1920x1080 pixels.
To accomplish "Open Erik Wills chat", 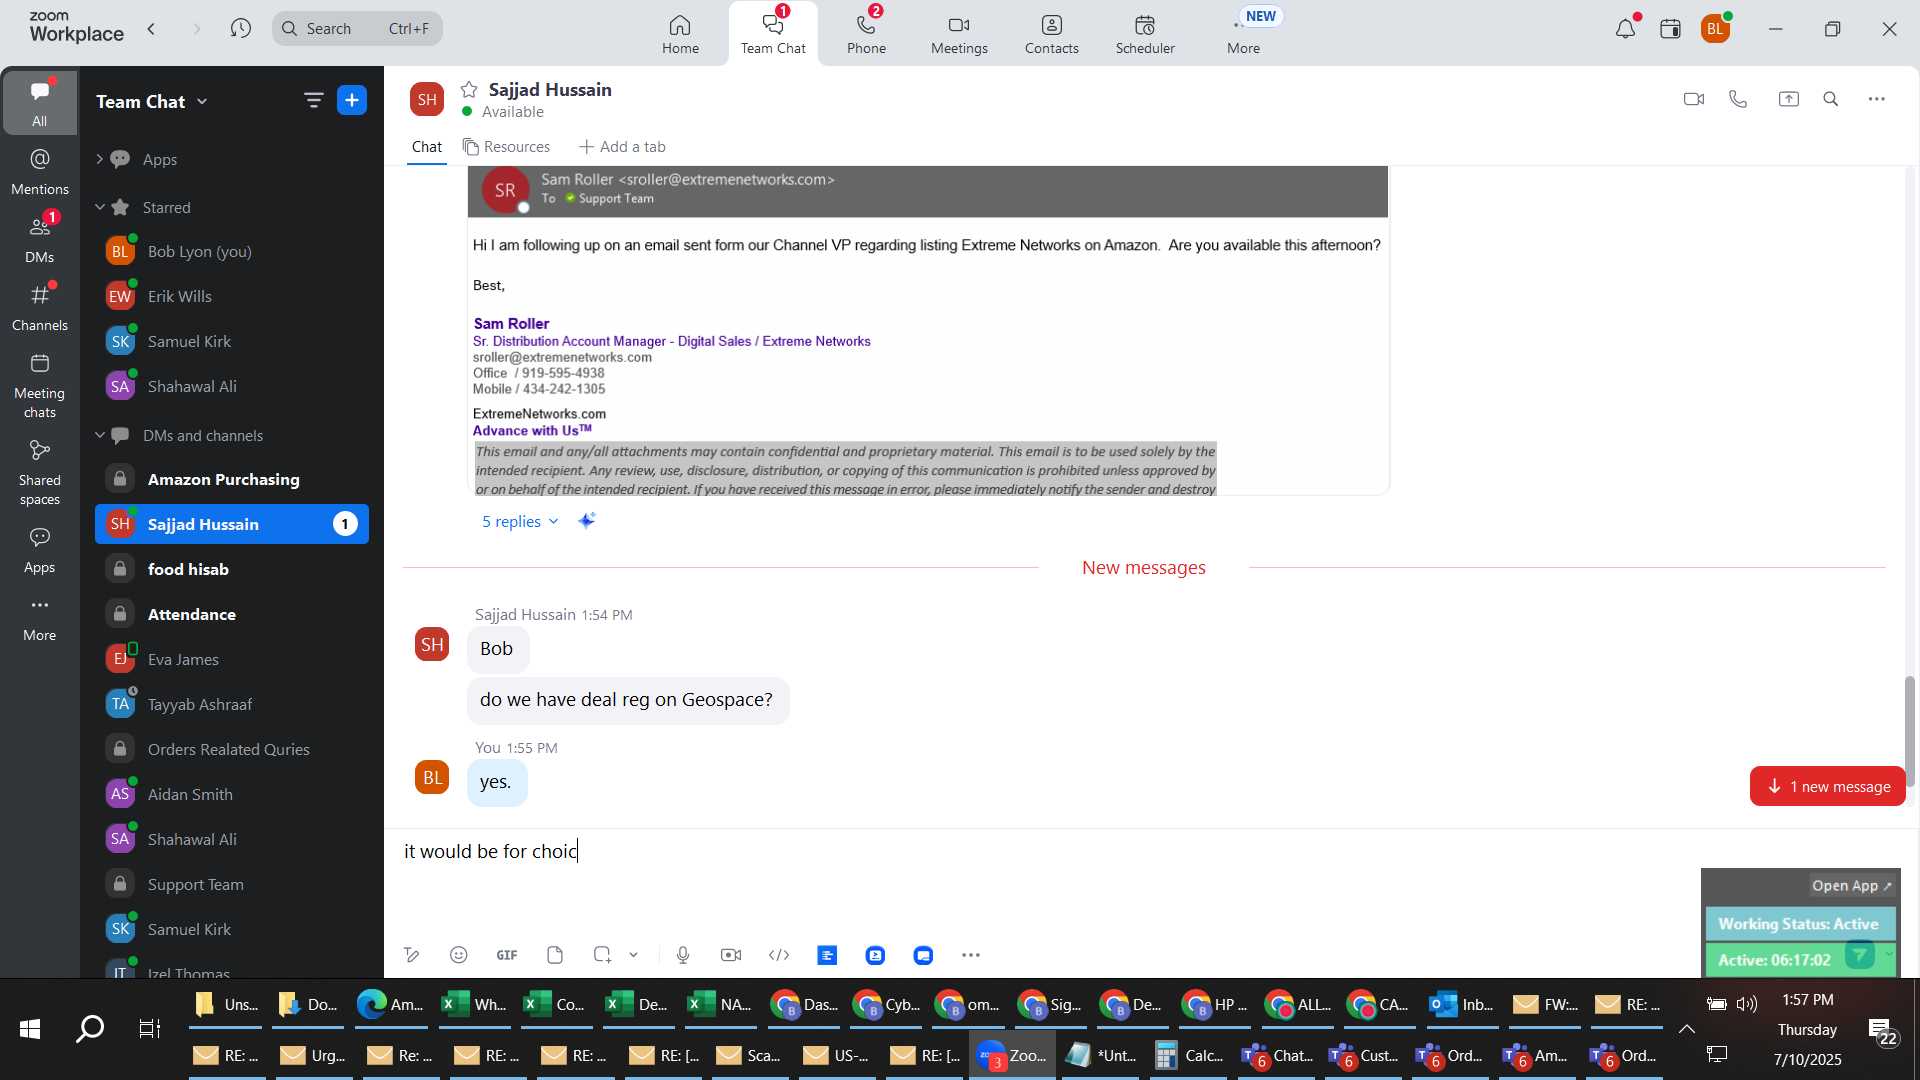I will [x=232, y=296].
